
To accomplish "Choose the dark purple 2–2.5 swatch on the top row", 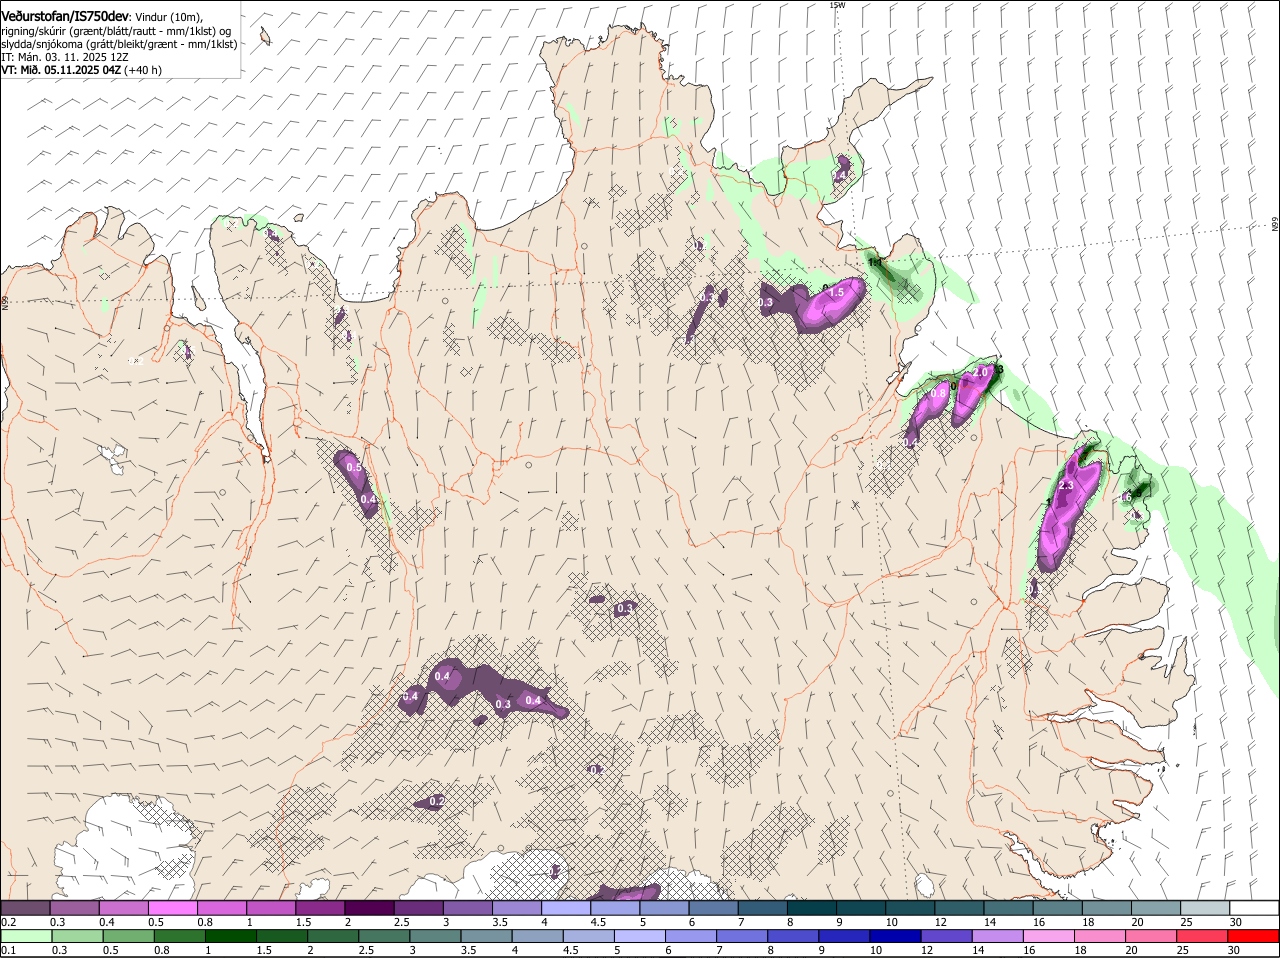I will (368, 908).
